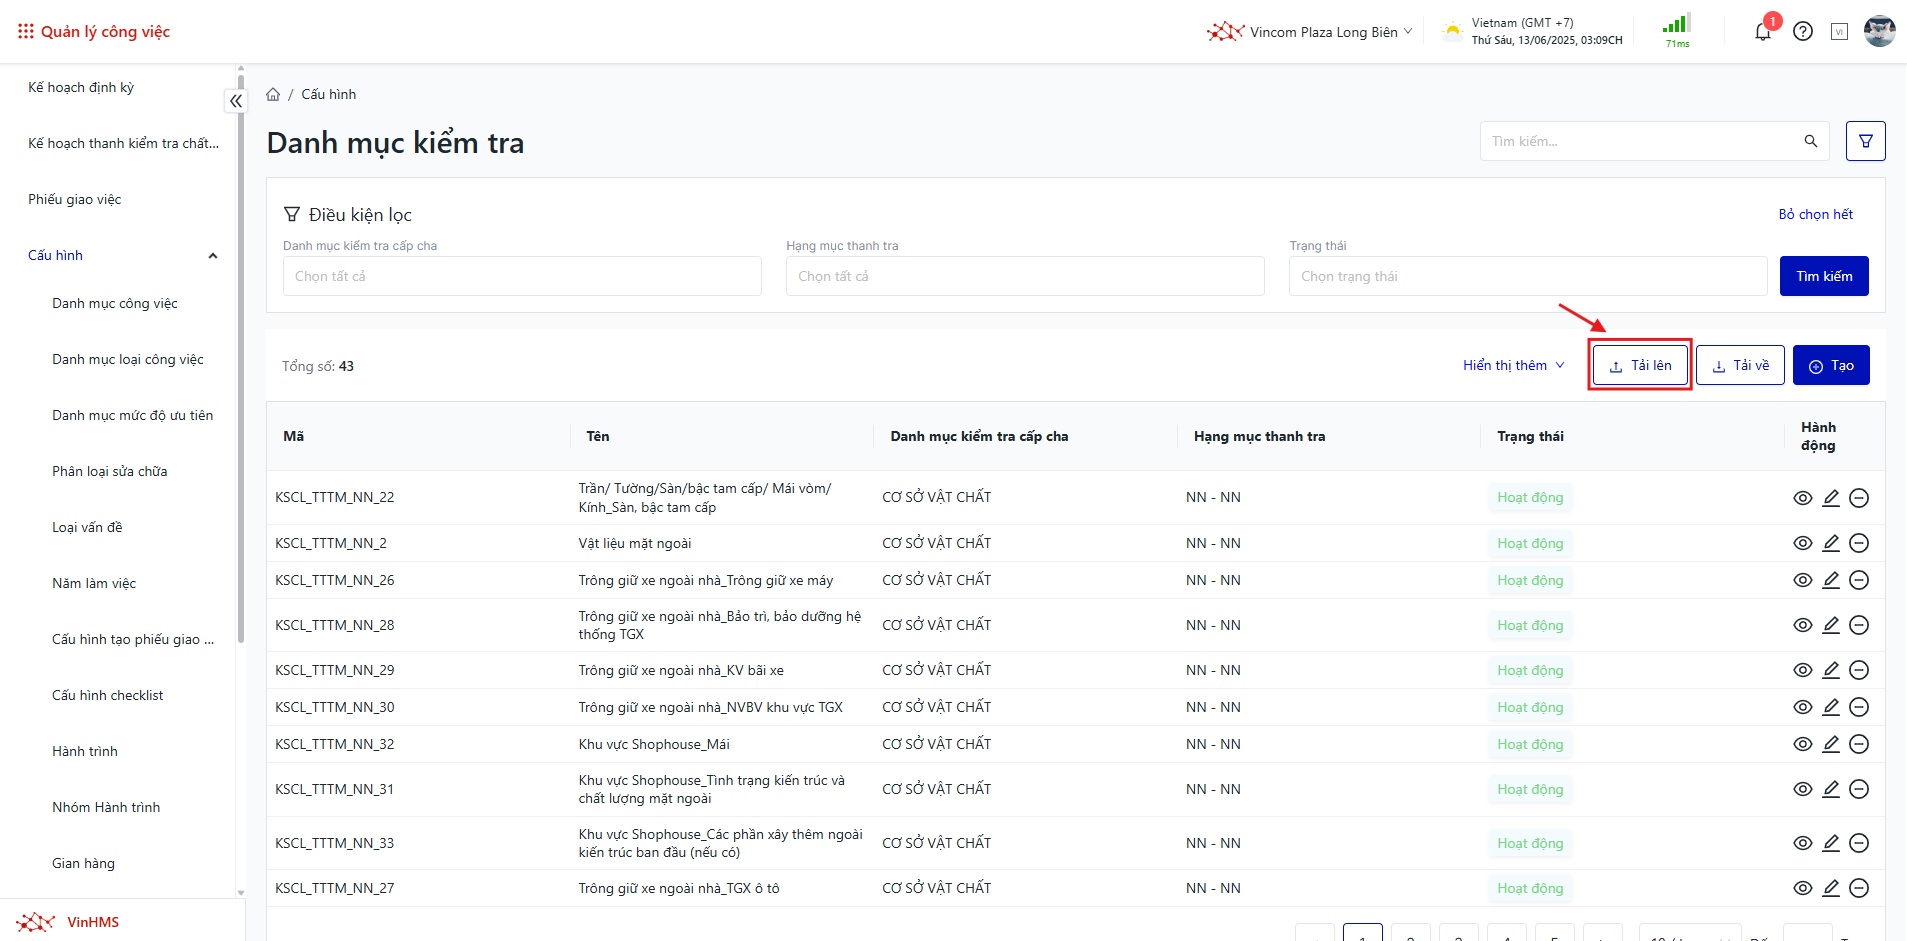The image size is (1907, 941).
Task: Click the home breadcrumb icon
Action: [273, 94]
